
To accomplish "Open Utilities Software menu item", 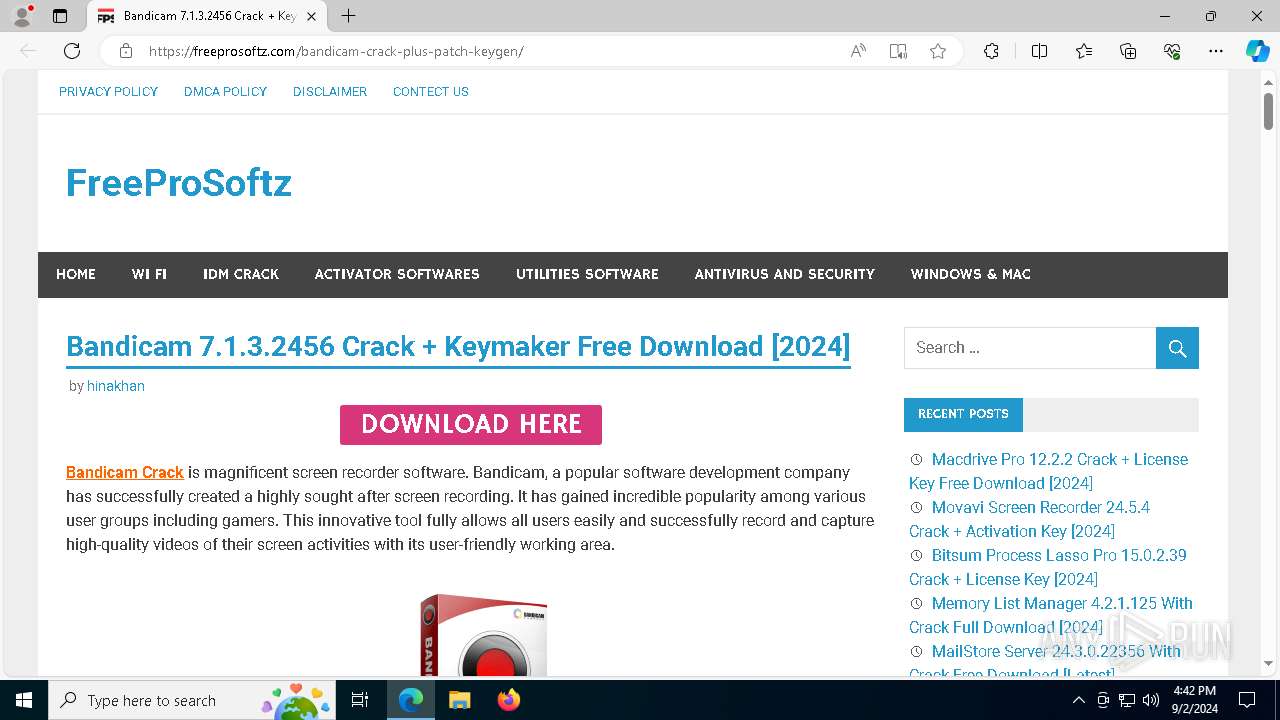I will pos(587,274).
